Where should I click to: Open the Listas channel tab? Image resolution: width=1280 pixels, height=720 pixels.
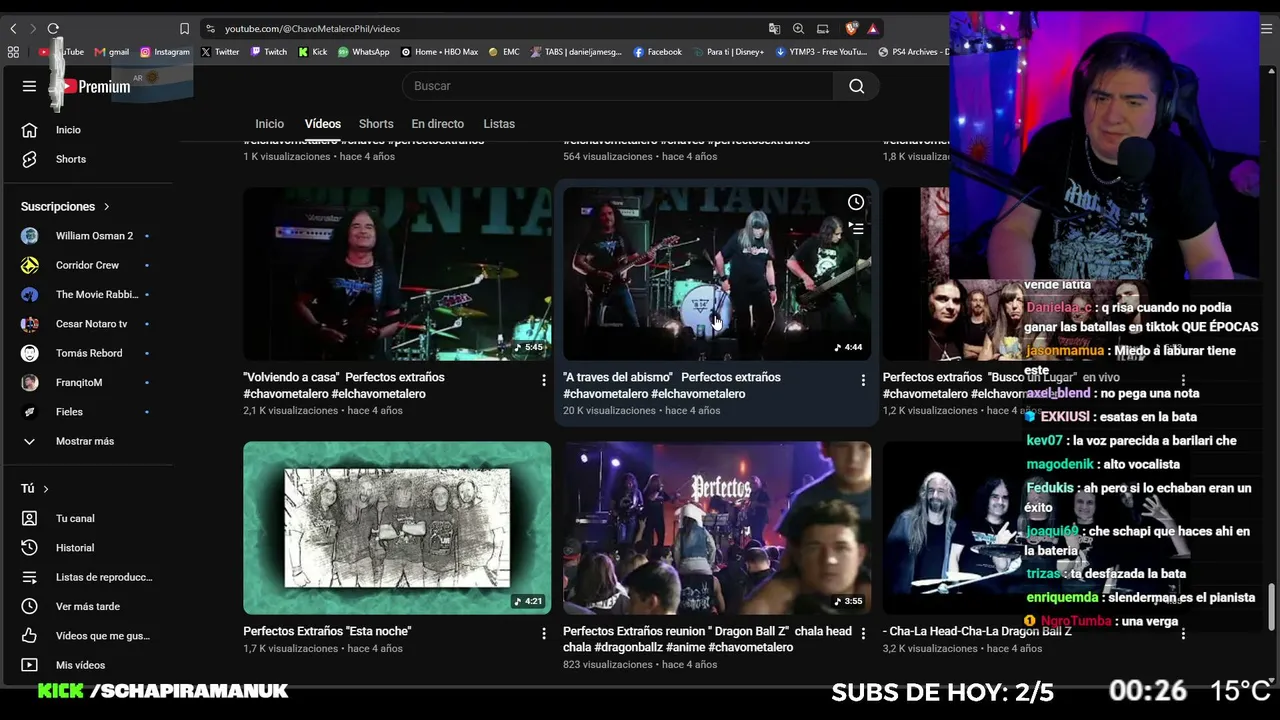pyautogui.click(x=499, y=124)
